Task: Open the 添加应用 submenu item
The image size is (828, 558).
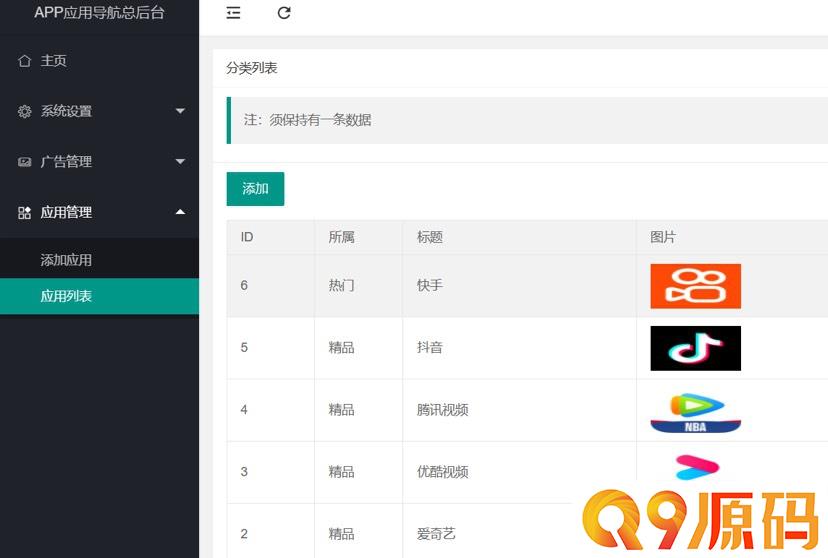Action: click(x=99, y=260)
